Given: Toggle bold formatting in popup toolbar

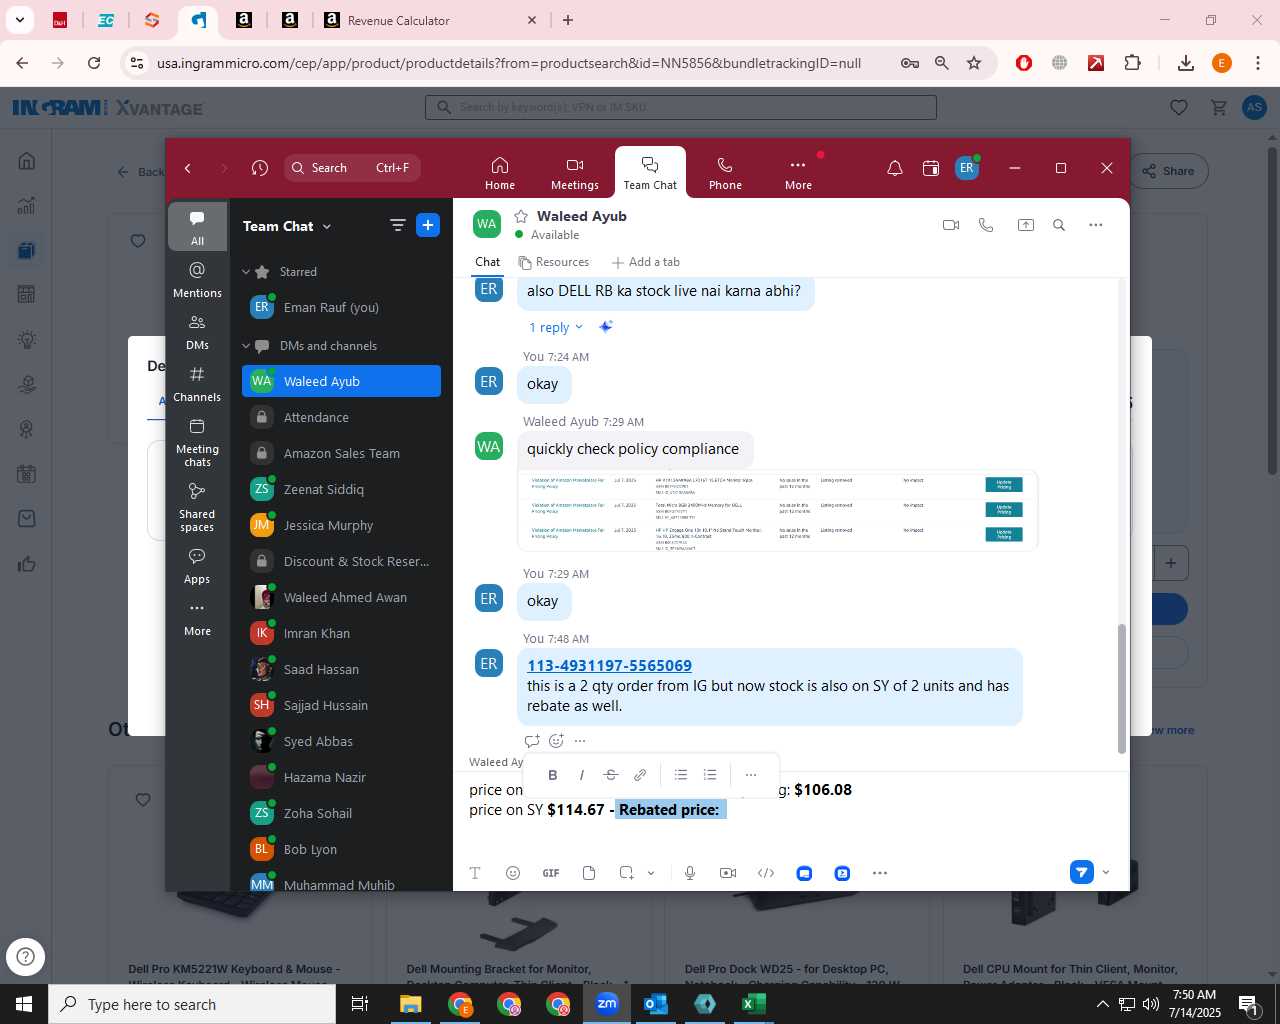Looking at the screenshot, I should click(x=552, y=775).
